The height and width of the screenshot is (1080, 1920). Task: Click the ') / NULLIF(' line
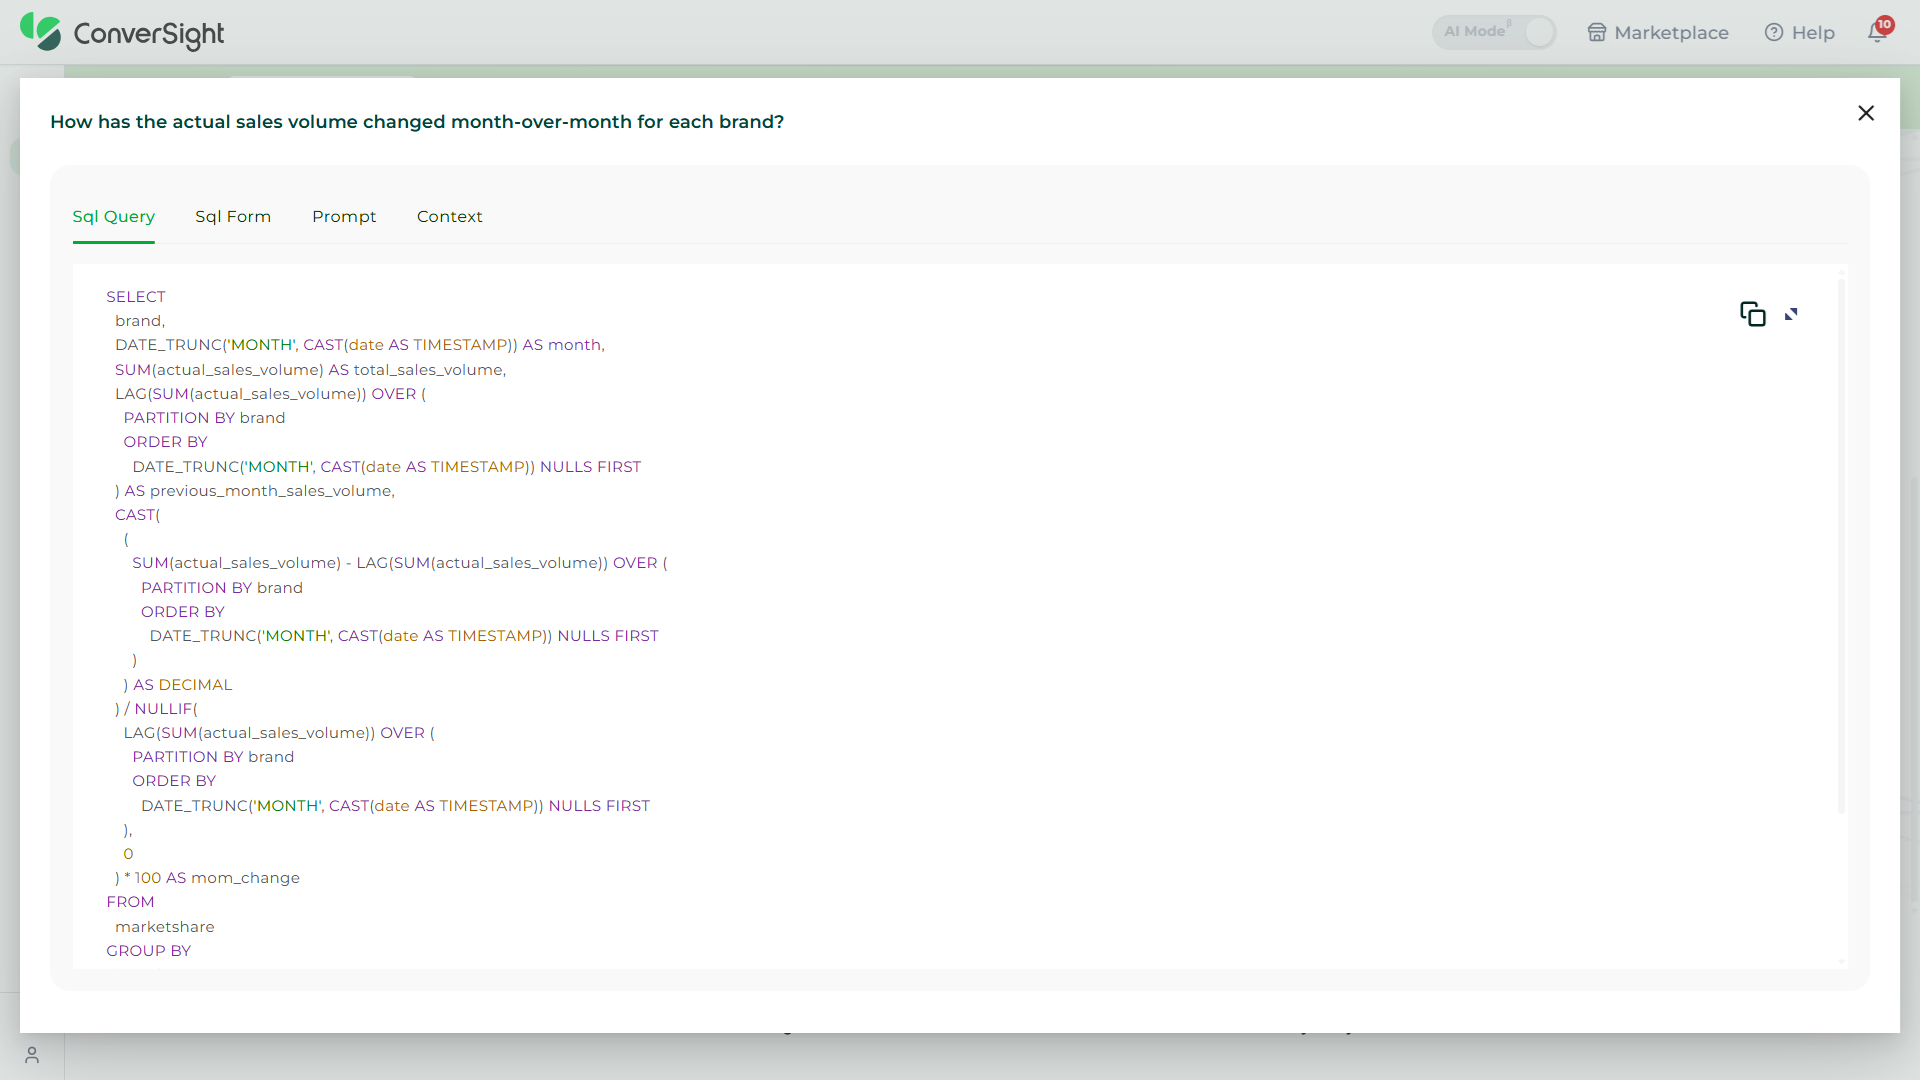click(157, 709)
